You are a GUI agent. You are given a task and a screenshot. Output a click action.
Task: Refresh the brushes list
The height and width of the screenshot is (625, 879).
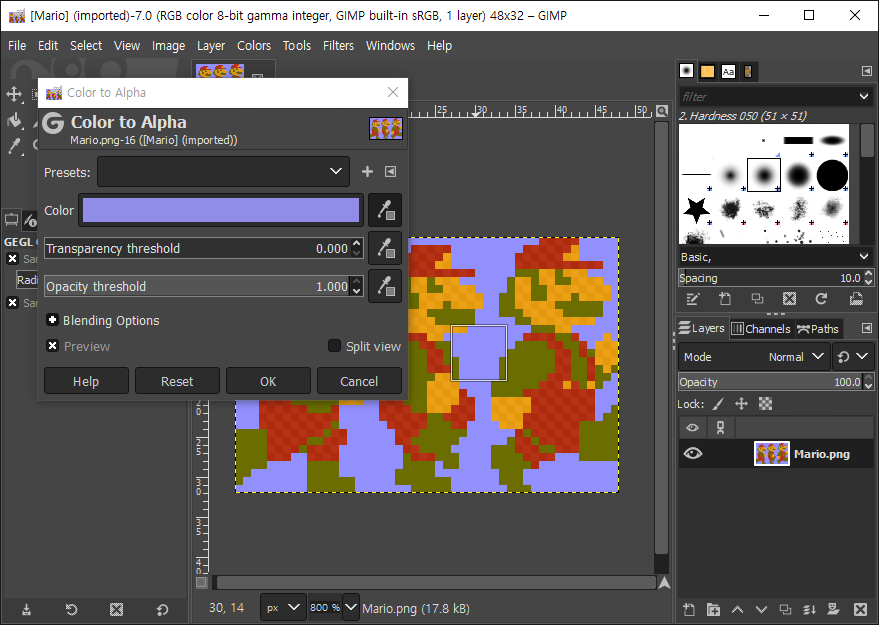pyautogui.click(x=821, y=299)
